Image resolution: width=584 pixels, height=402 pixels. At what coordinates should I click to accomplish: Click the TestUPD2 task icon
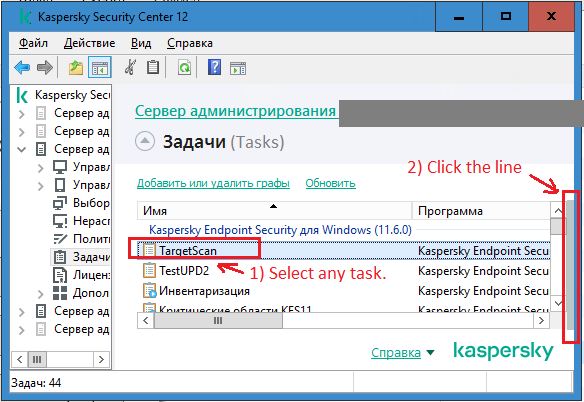pos(149,270)
